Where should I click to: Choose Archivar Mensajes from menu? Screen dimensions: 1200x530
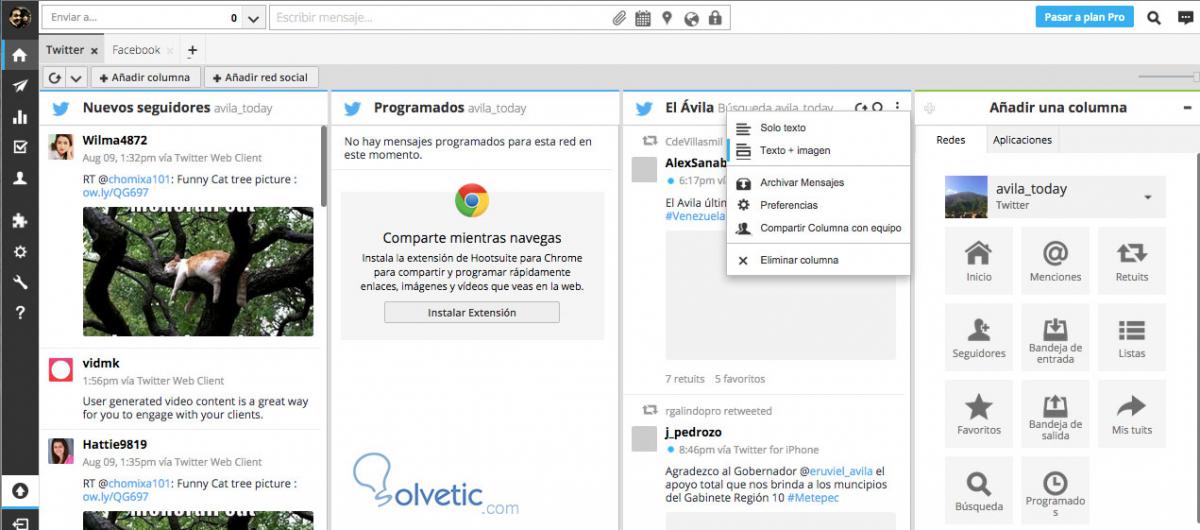click(x=818, y=183)
